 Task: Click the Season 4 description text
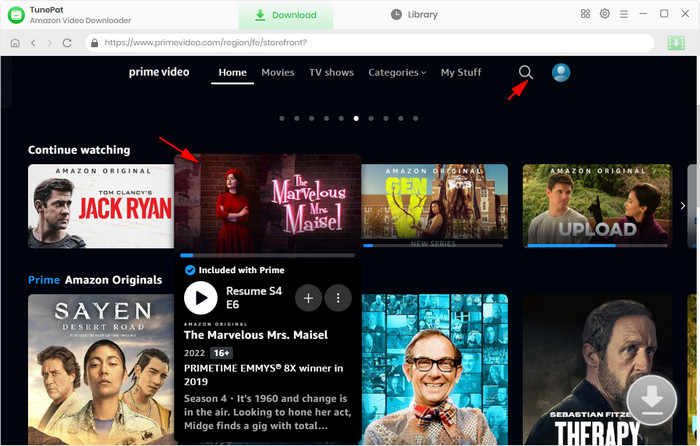coord(267,412)
